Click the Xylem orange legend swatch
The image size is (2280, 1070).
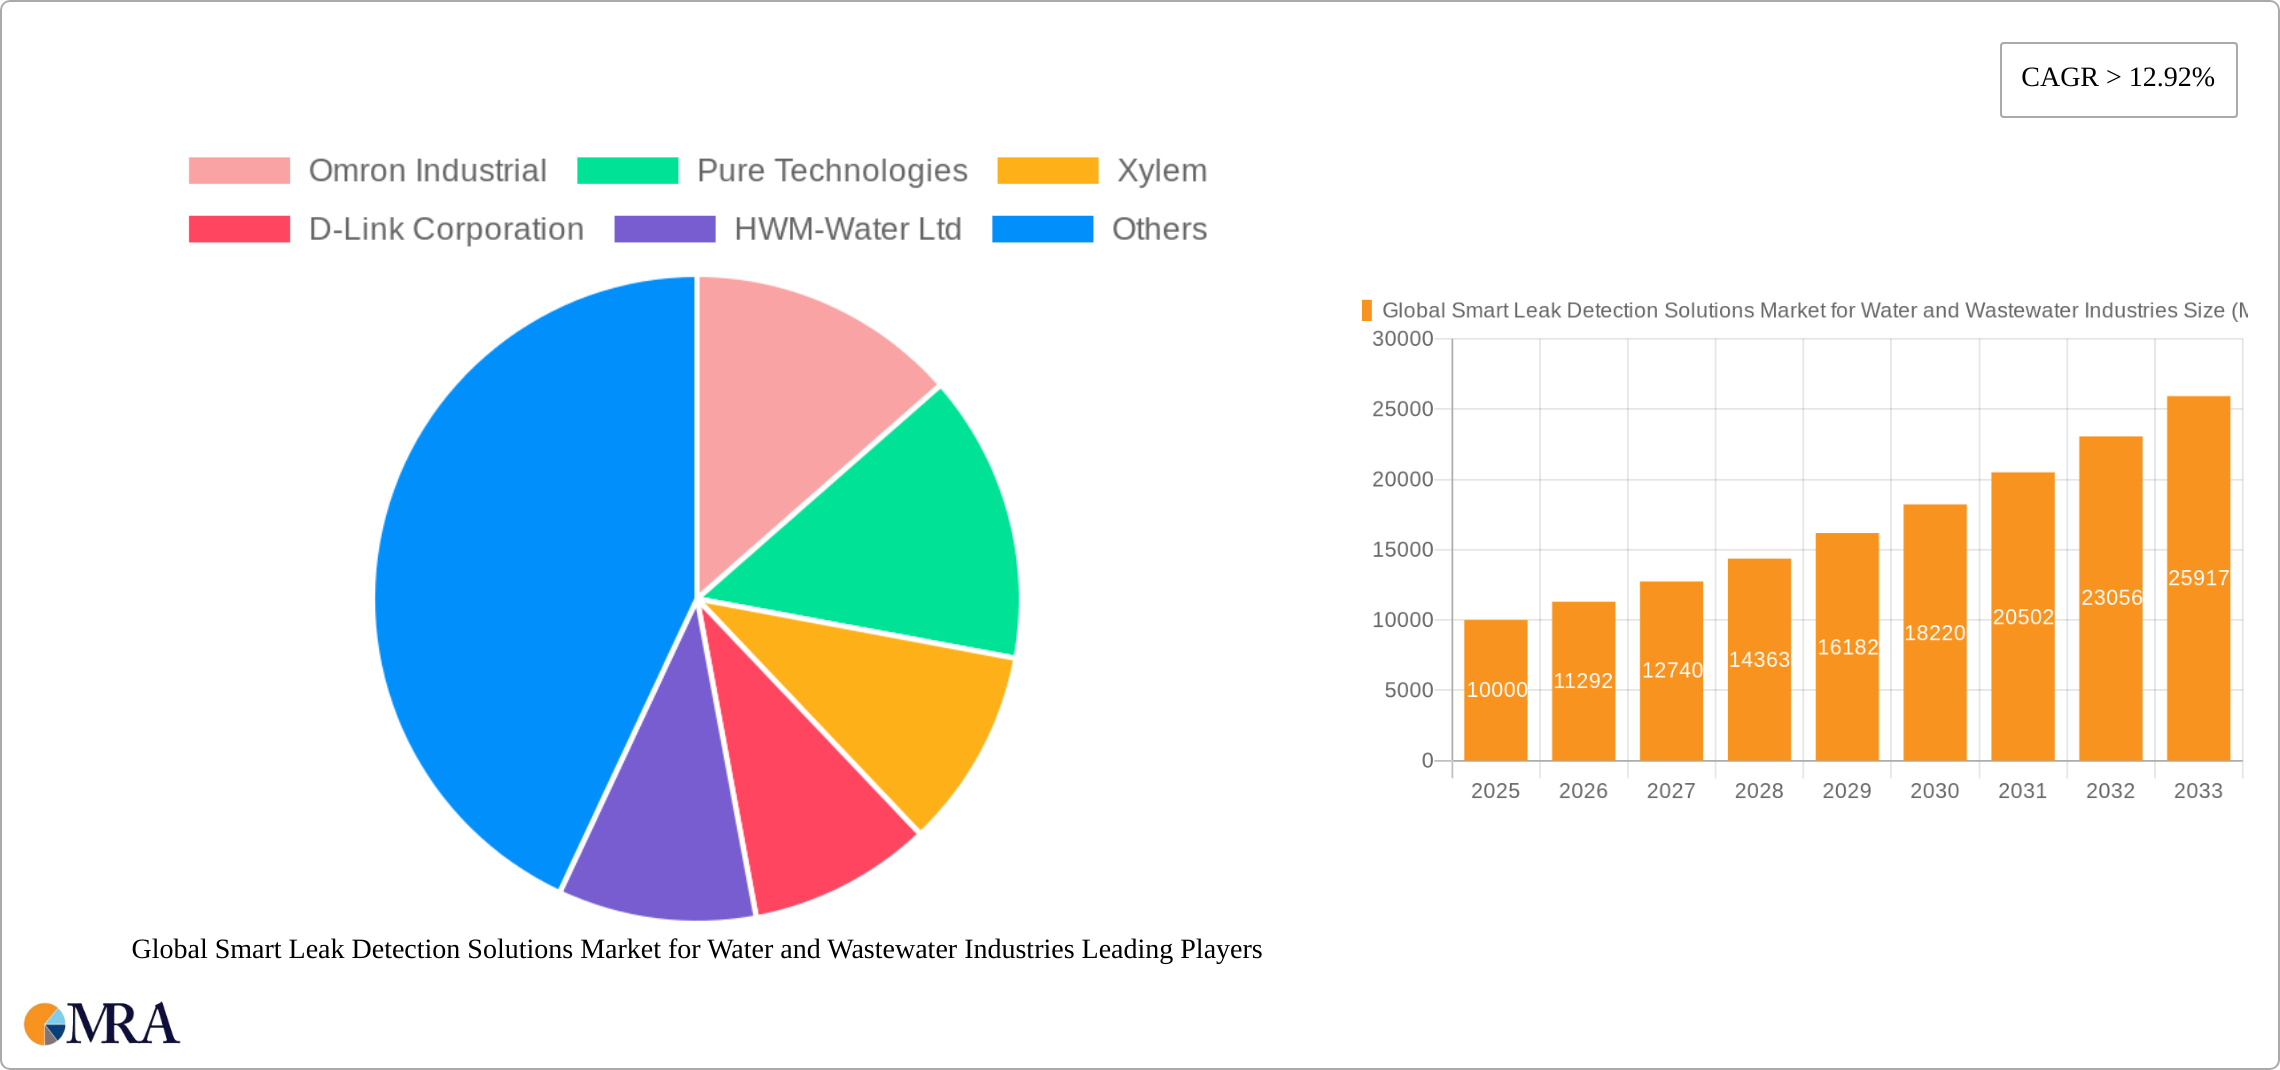tap(1047, 171)
